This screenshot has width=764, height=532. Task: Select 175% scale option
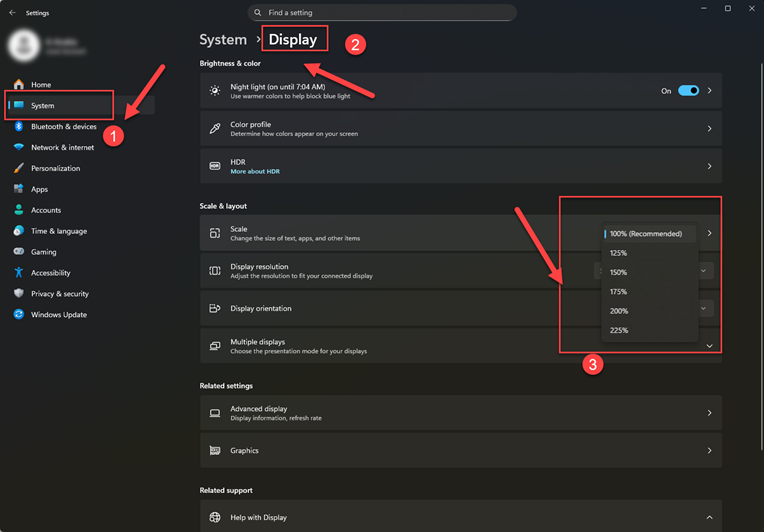(x=649, y=292)
